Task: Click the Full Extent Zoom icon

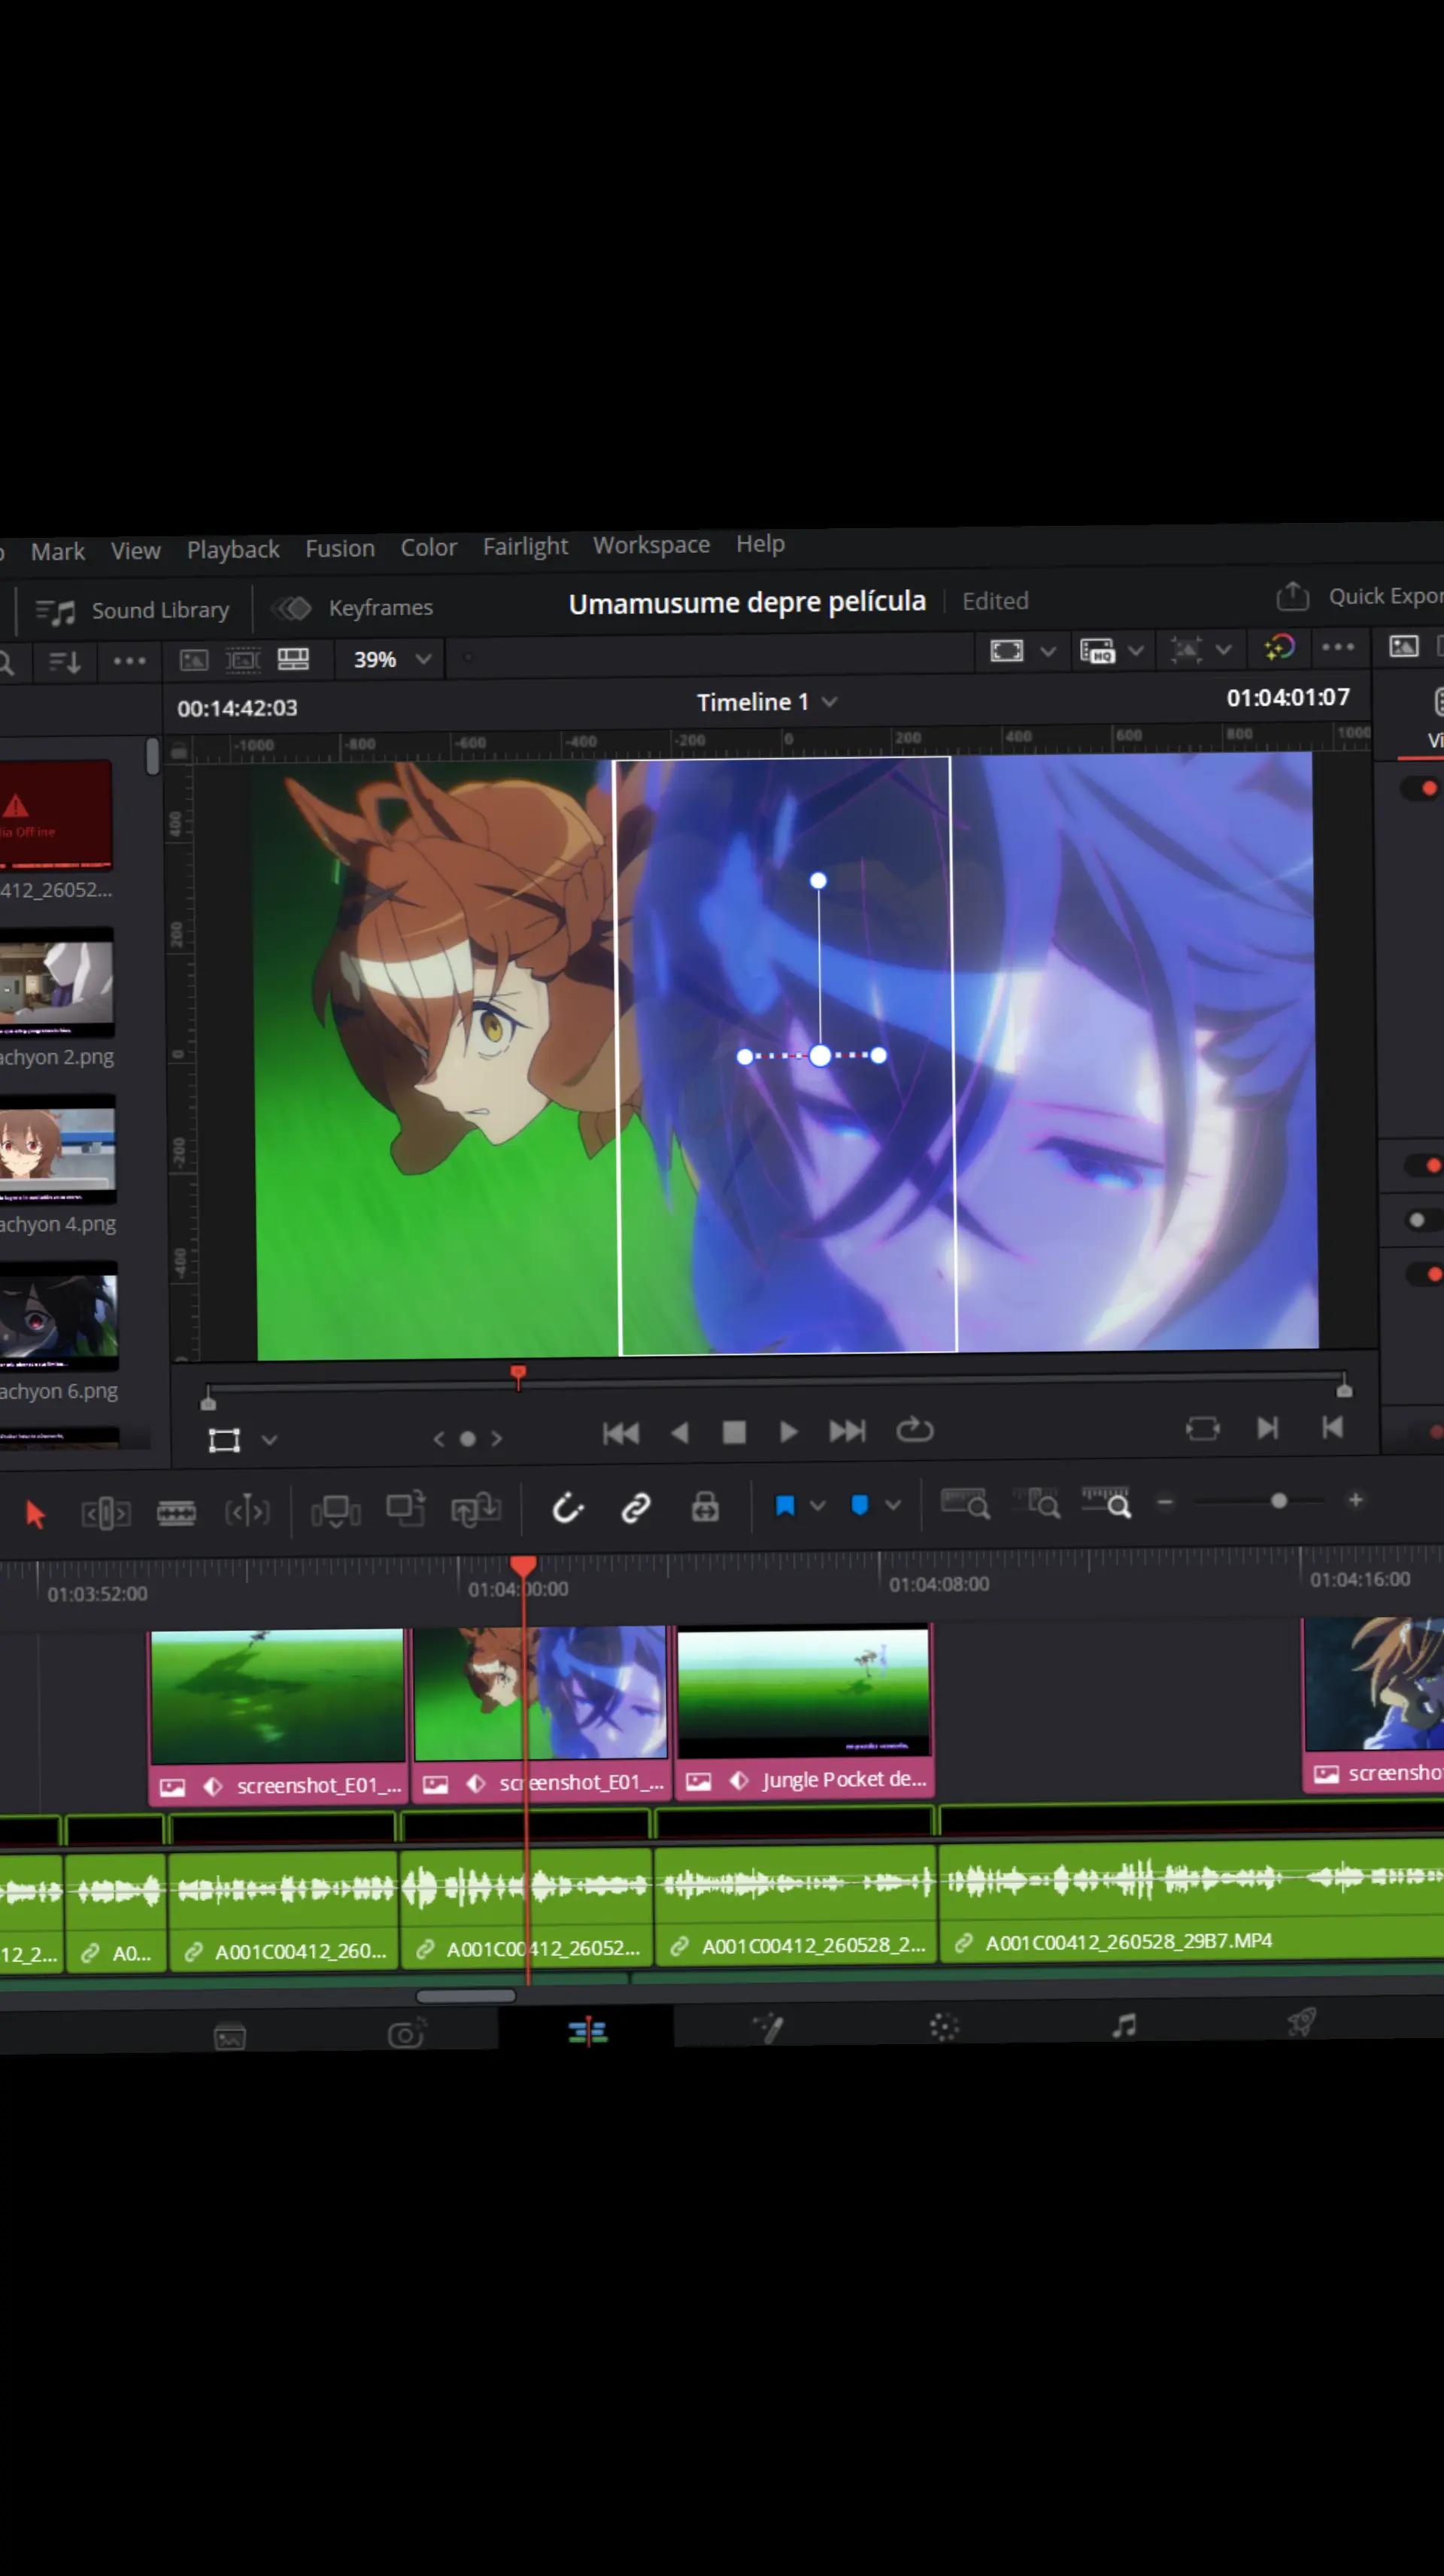Action: [965, 1503]
